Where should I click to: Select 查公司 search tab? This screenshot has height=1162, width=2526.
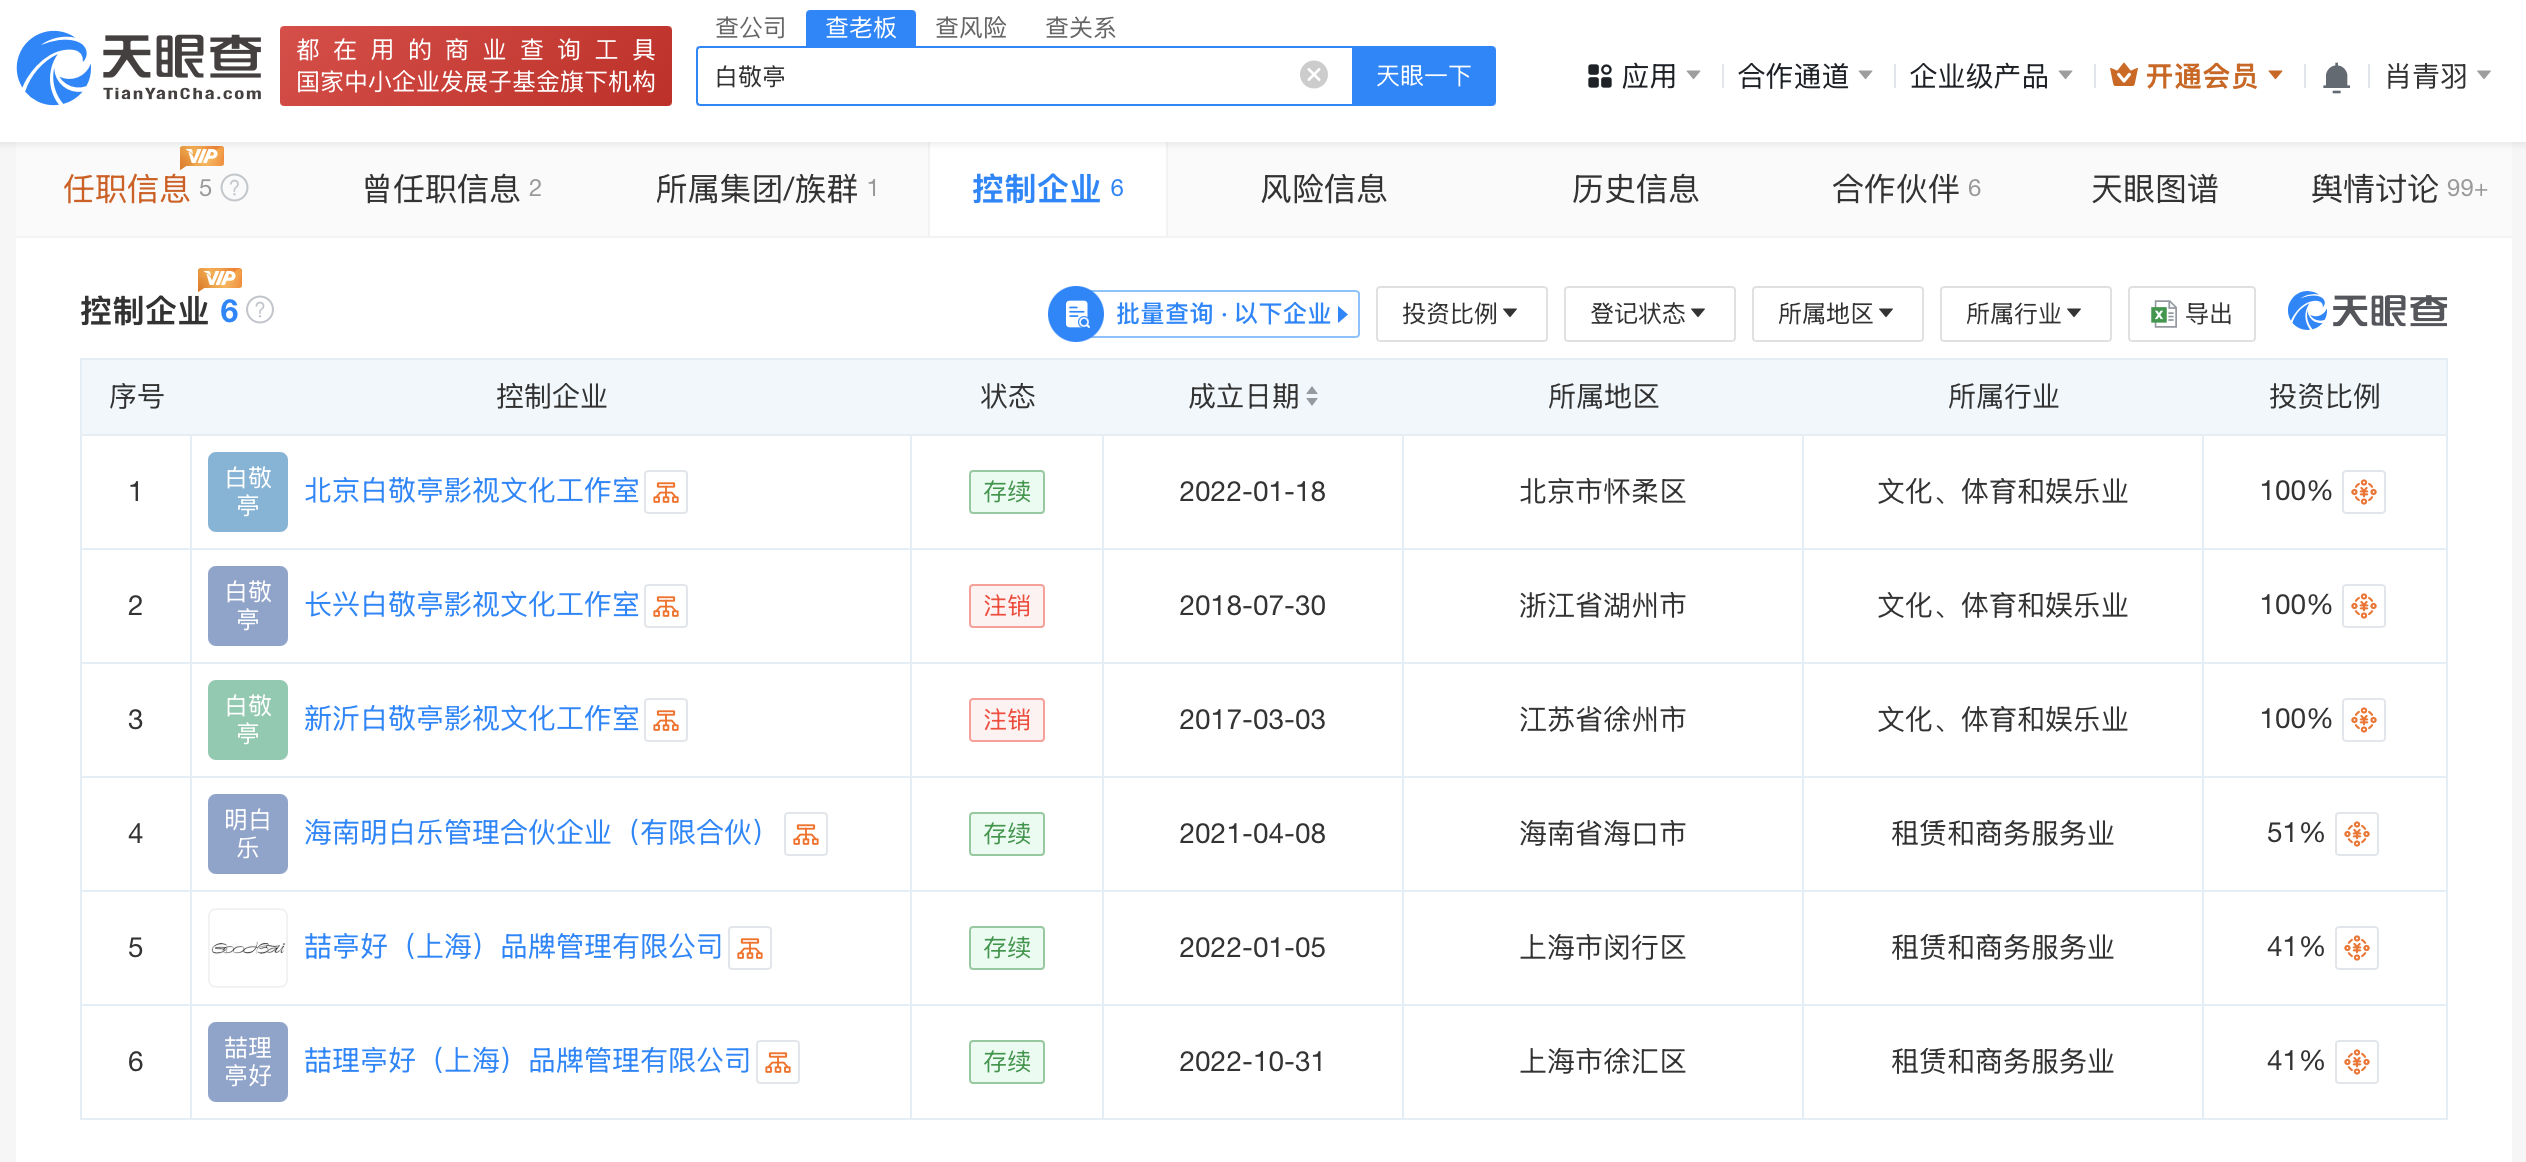[x=751, y=27]
